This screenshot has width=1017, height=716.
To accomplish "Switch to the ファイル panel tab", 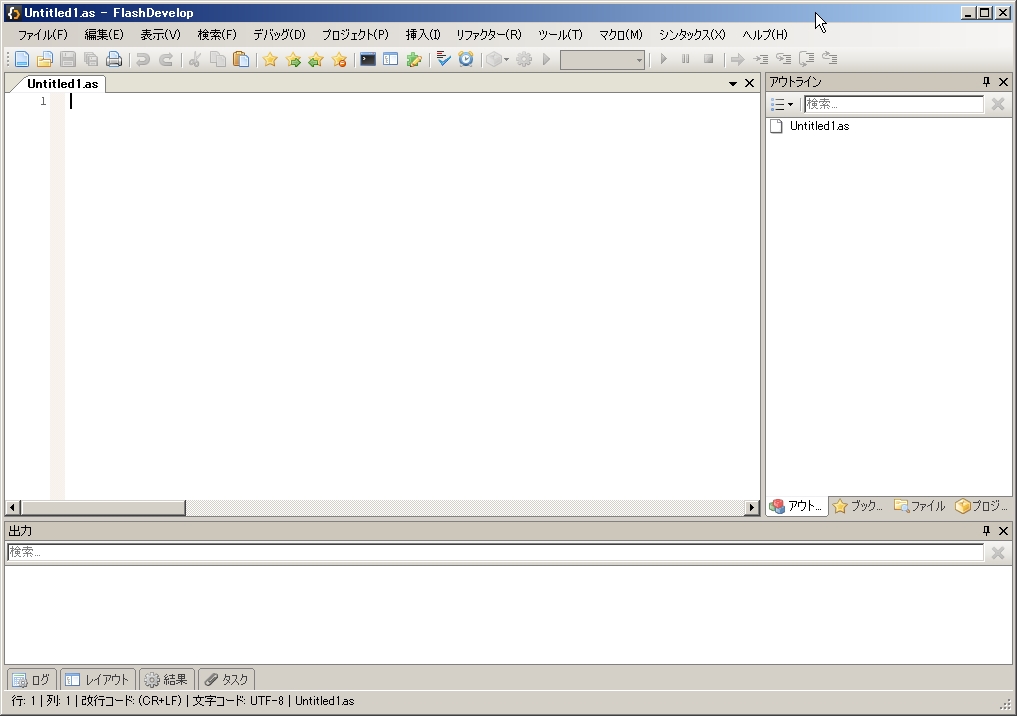I will (x=920, y=506).
